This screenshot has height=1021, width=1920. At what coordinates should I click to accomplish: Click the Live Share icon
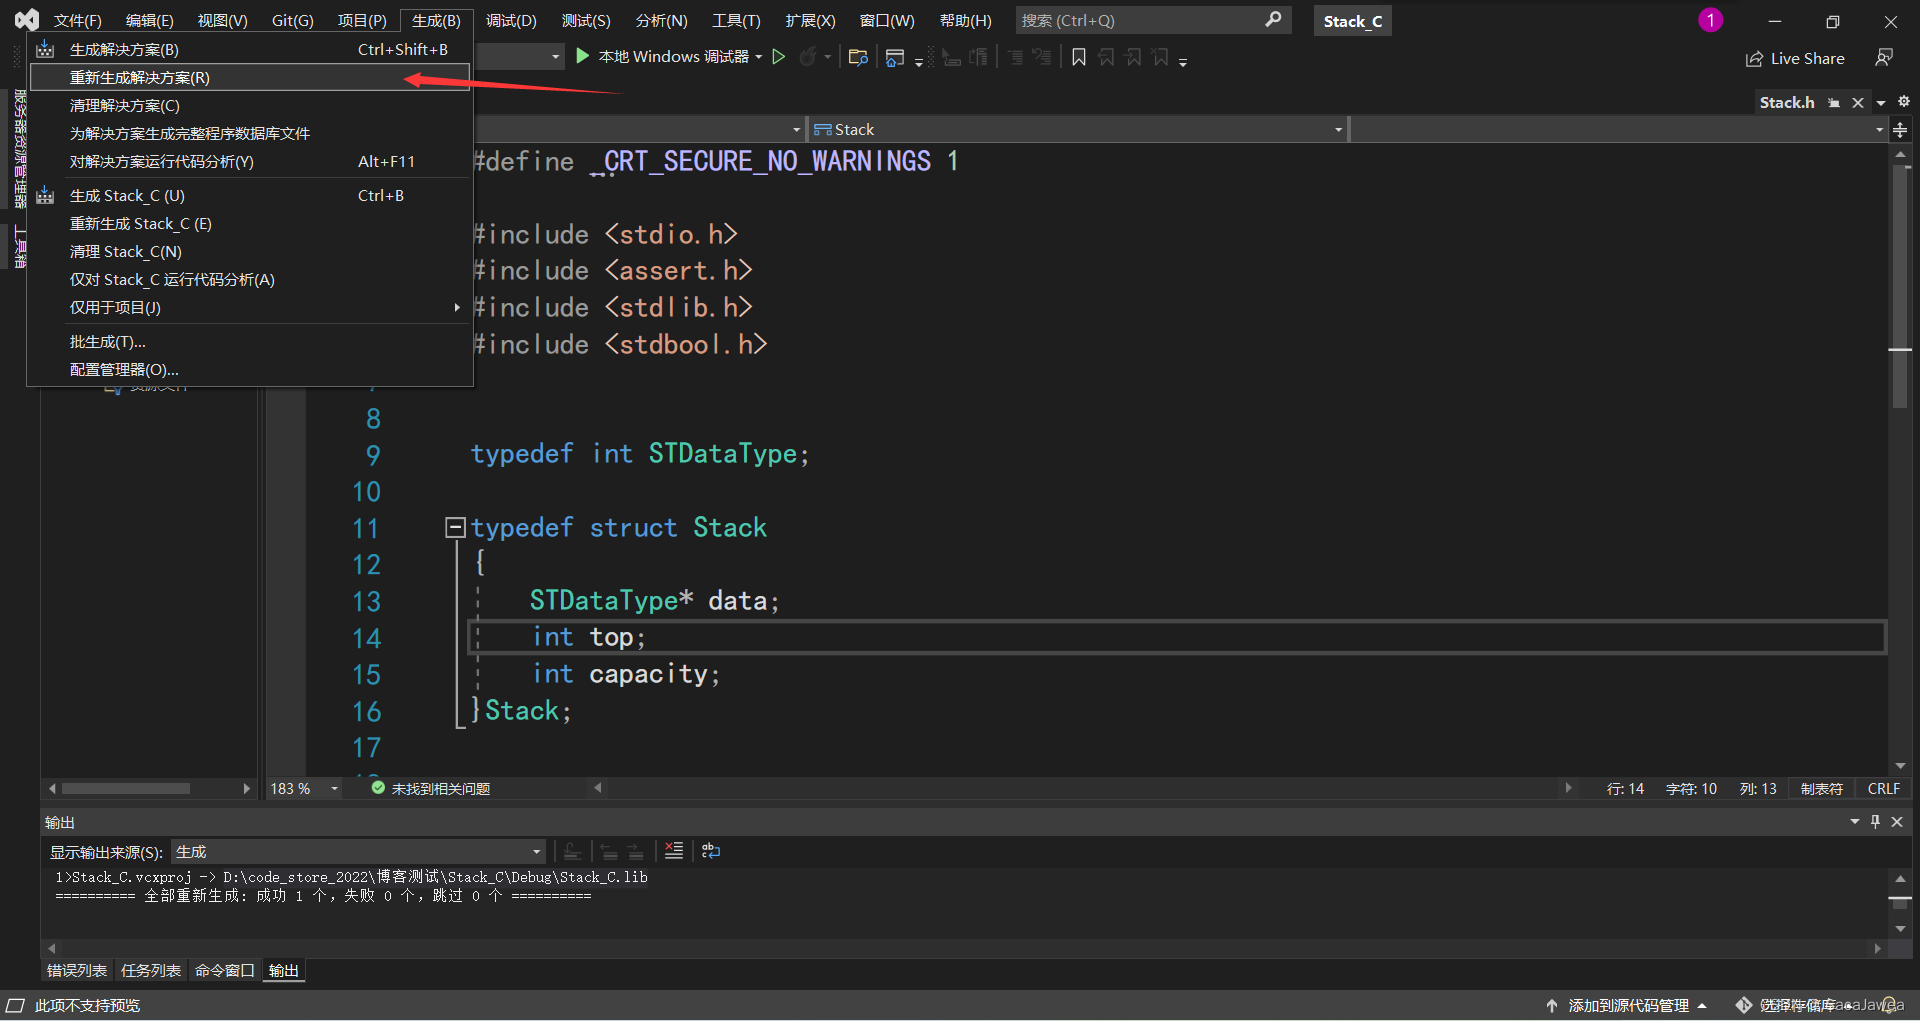[1754, 59]
